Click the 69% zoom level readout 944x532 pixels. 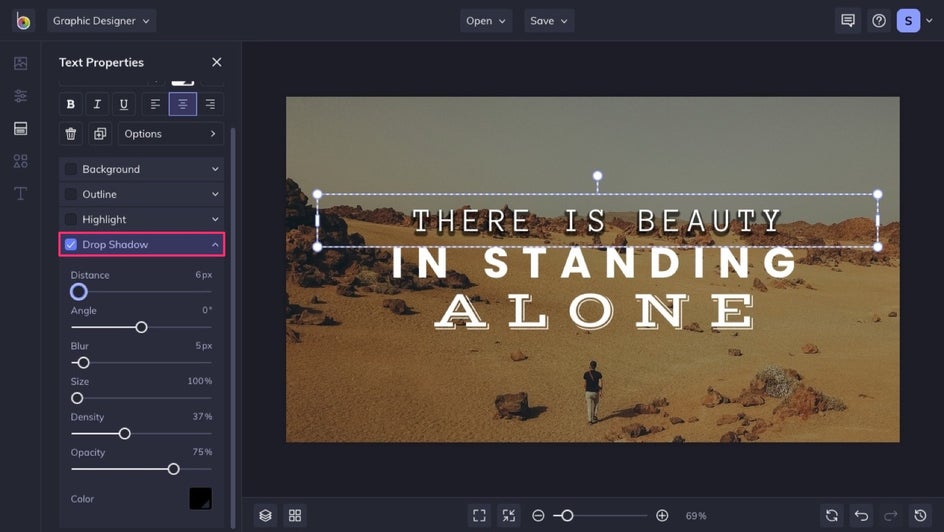click(696, 516)
